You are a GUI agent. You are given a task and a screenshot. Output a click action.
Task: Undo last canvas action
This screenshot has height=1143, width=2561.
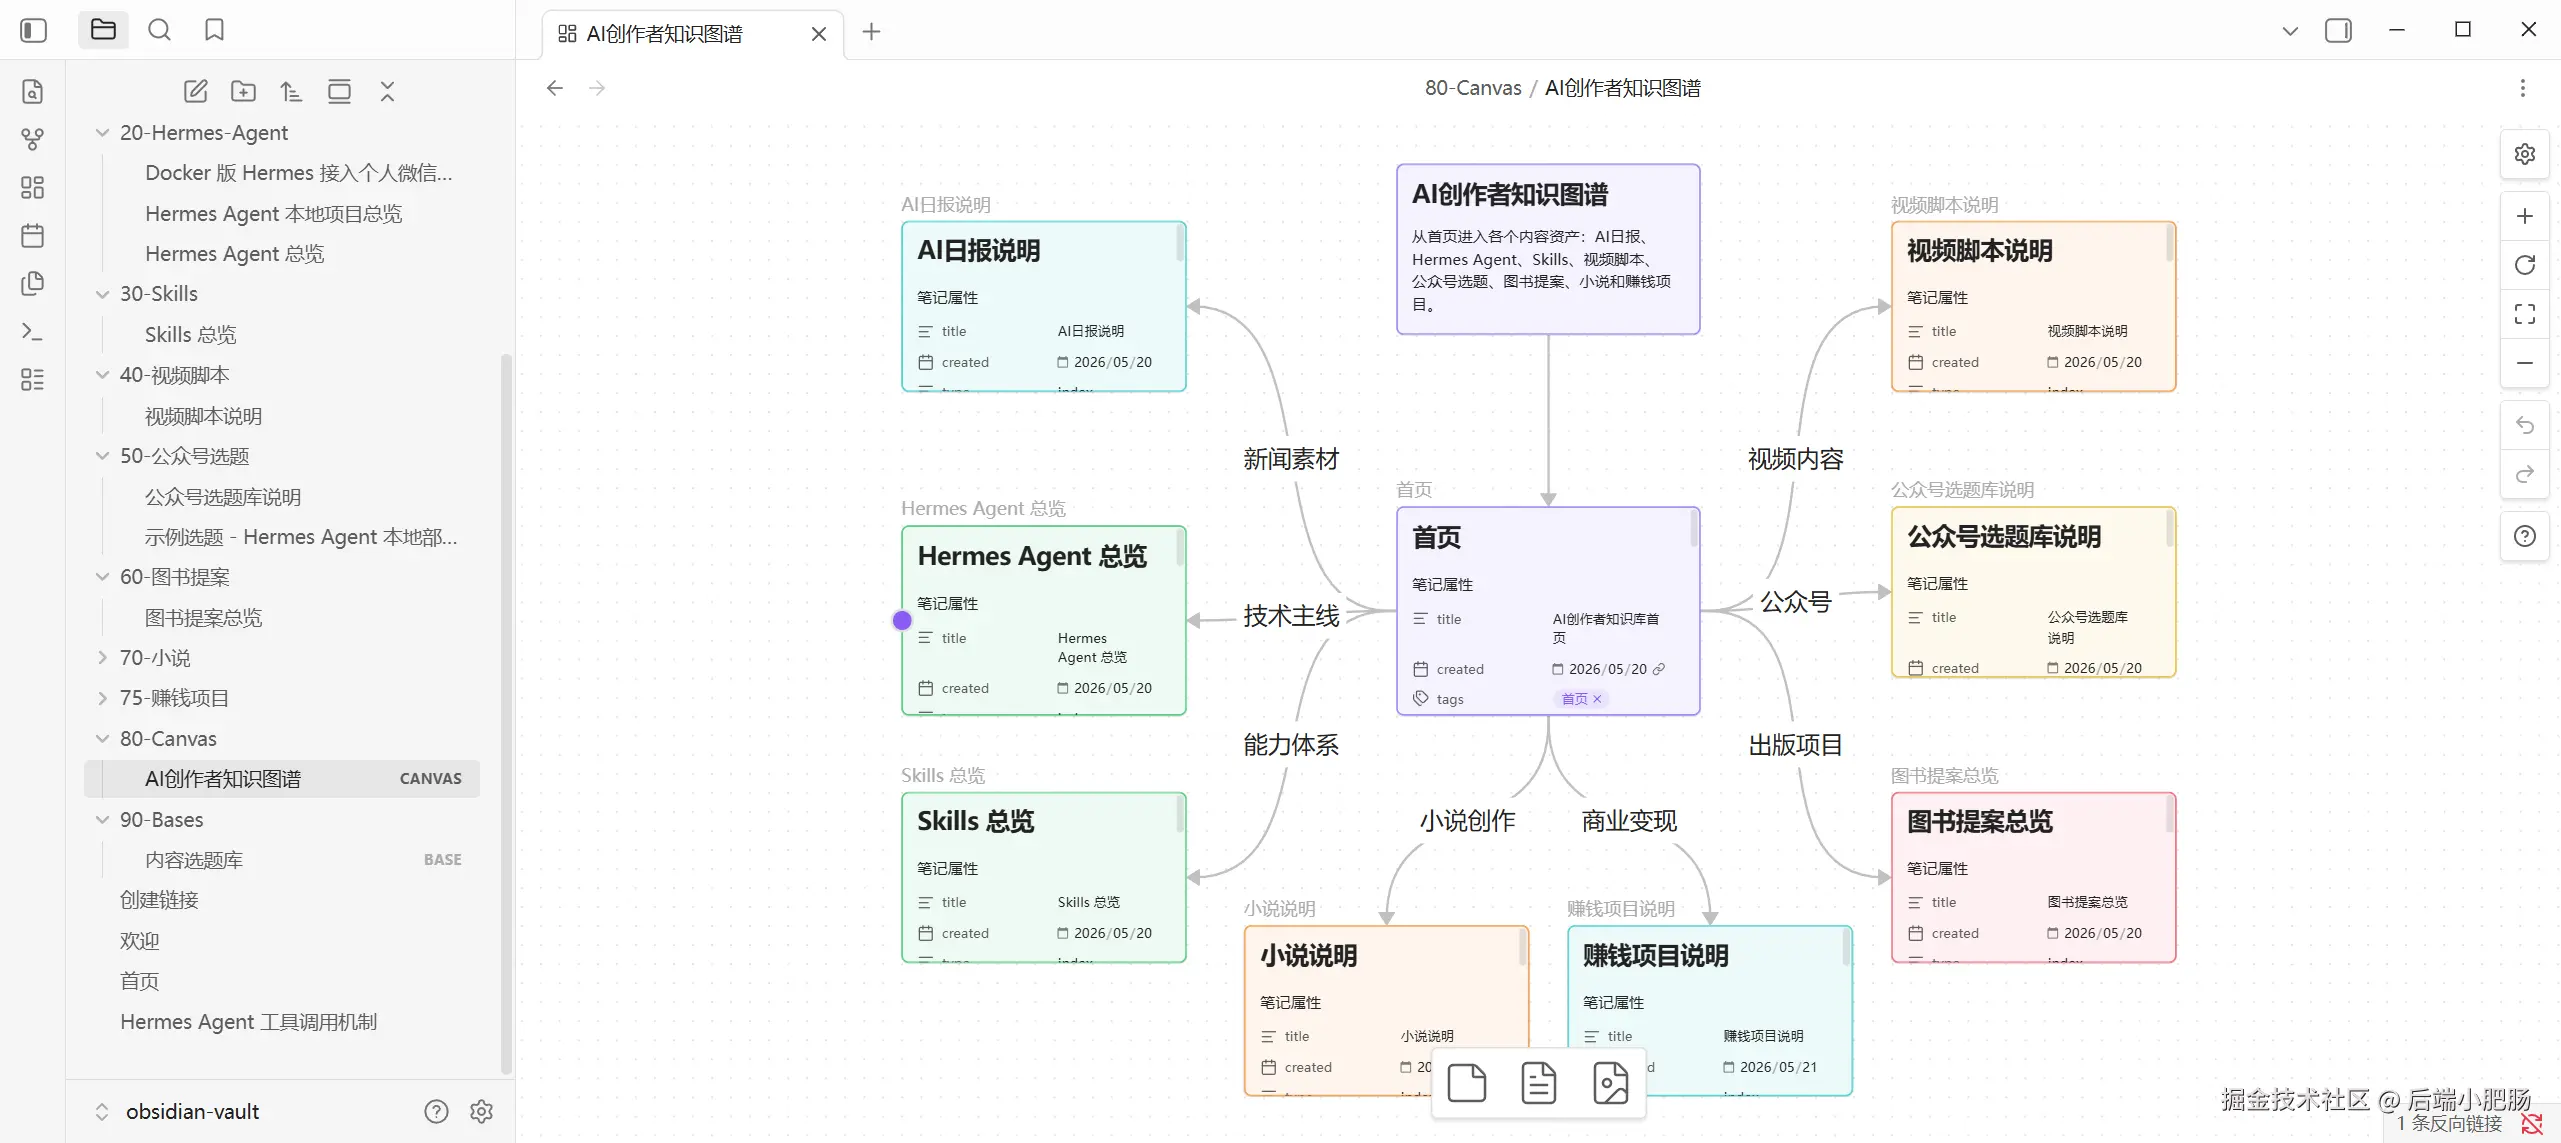tap(2524, 426)
